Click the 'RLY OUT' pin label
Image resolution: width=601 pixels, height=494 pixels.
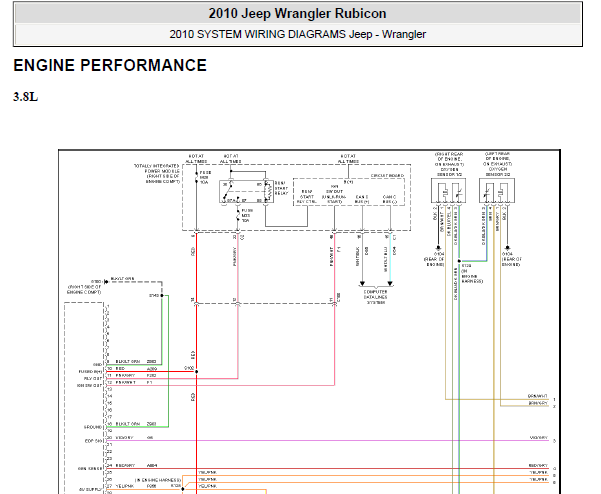point(93,379)
